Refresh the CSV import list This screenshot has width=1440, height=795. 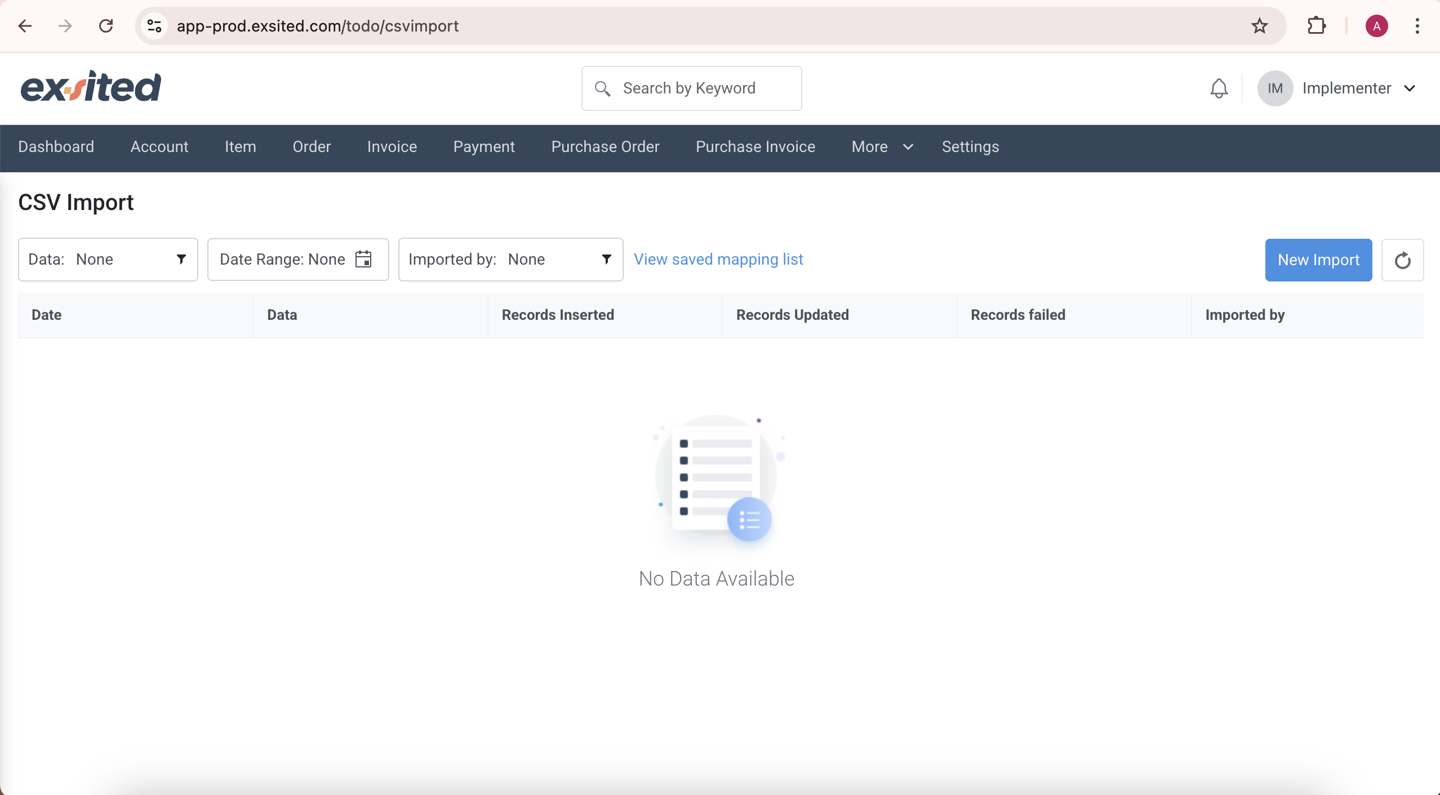click(x=1402, y=260)
